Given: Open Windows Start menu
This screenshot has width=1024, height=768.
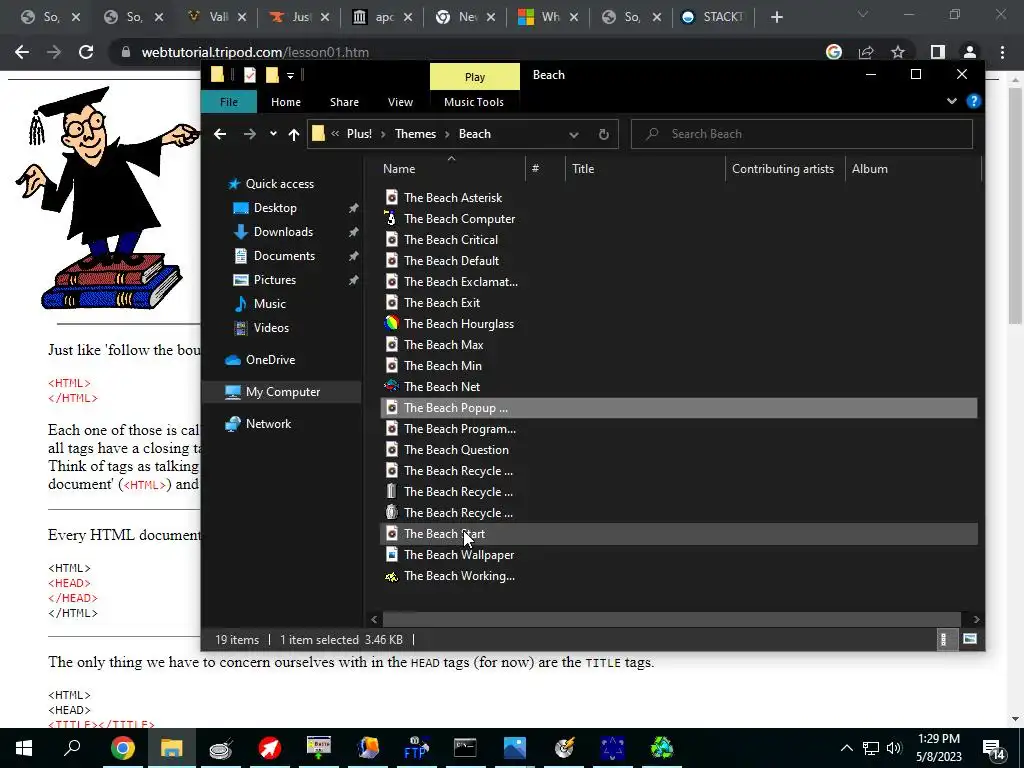Looking at the screenshot, I should [x=24, y=748].
